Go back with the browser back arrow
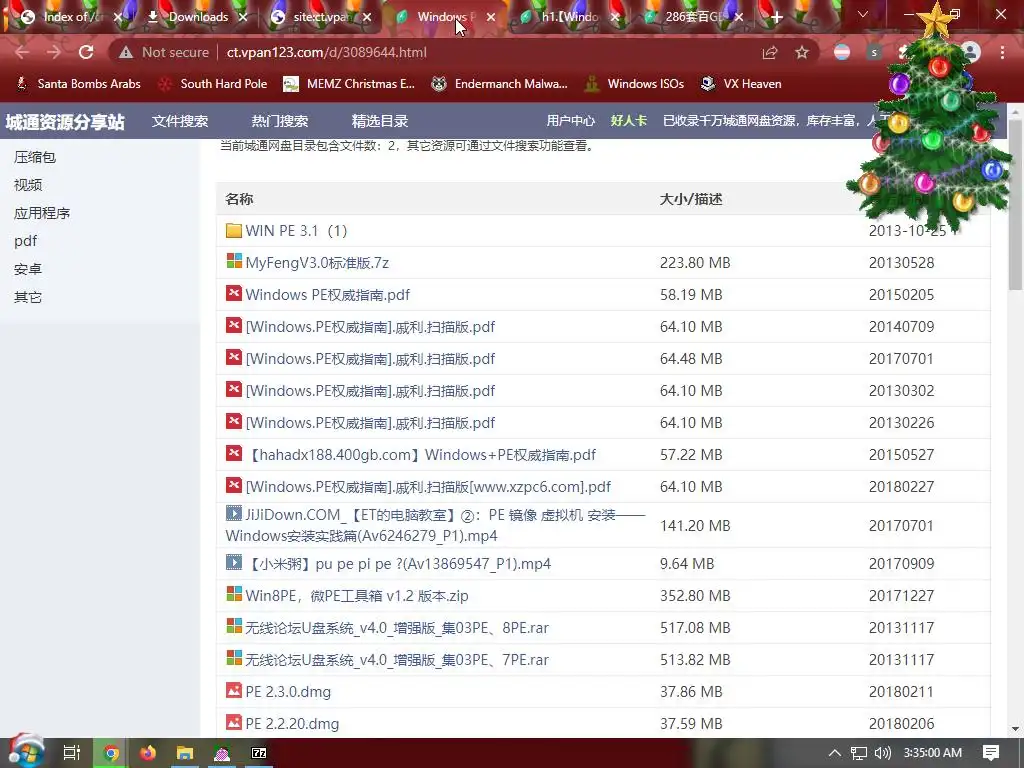Viewport: 1024px width, 768px height. (x=22, y=52)
